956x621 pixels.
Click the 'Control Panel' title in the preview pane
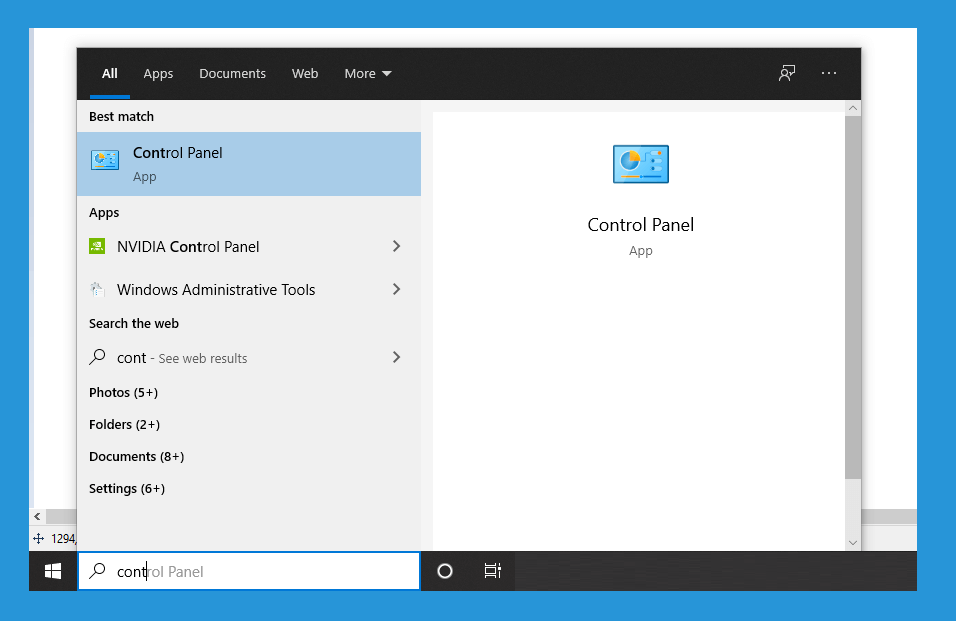641,225
